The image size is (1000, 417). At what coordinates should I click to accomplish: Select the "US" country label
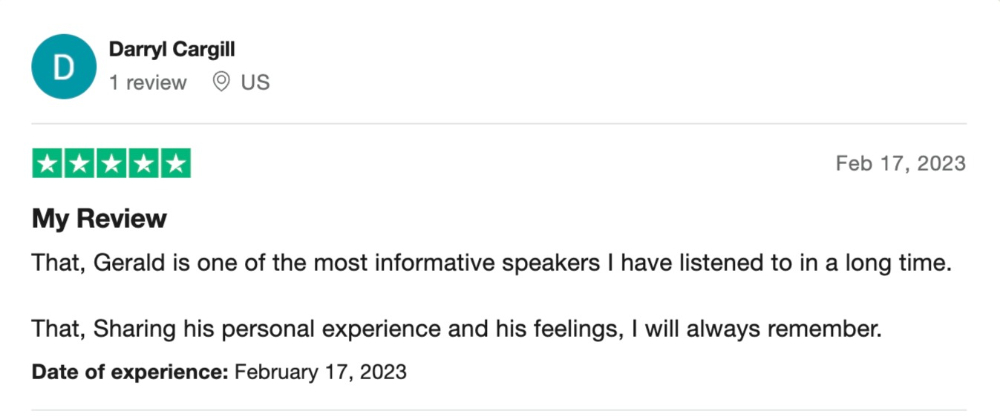255,83
